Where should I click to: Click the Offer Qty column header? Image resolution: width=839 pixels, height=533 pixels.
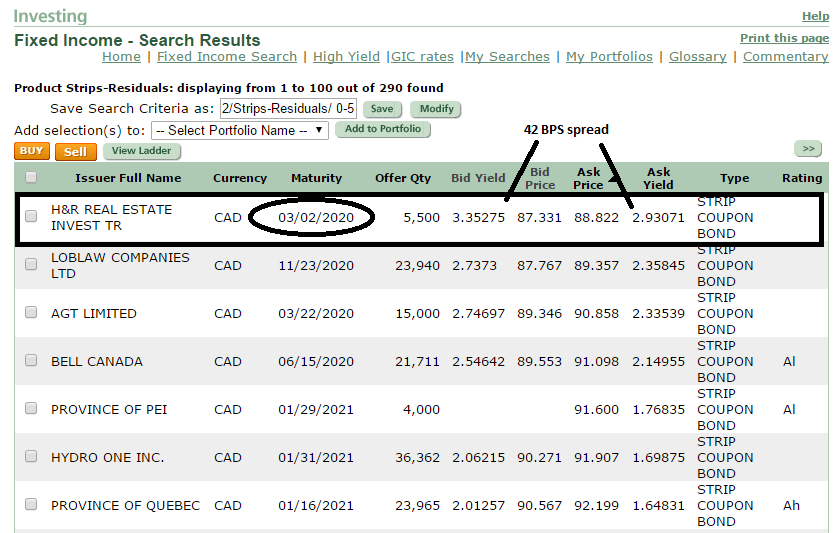[403, 178]
